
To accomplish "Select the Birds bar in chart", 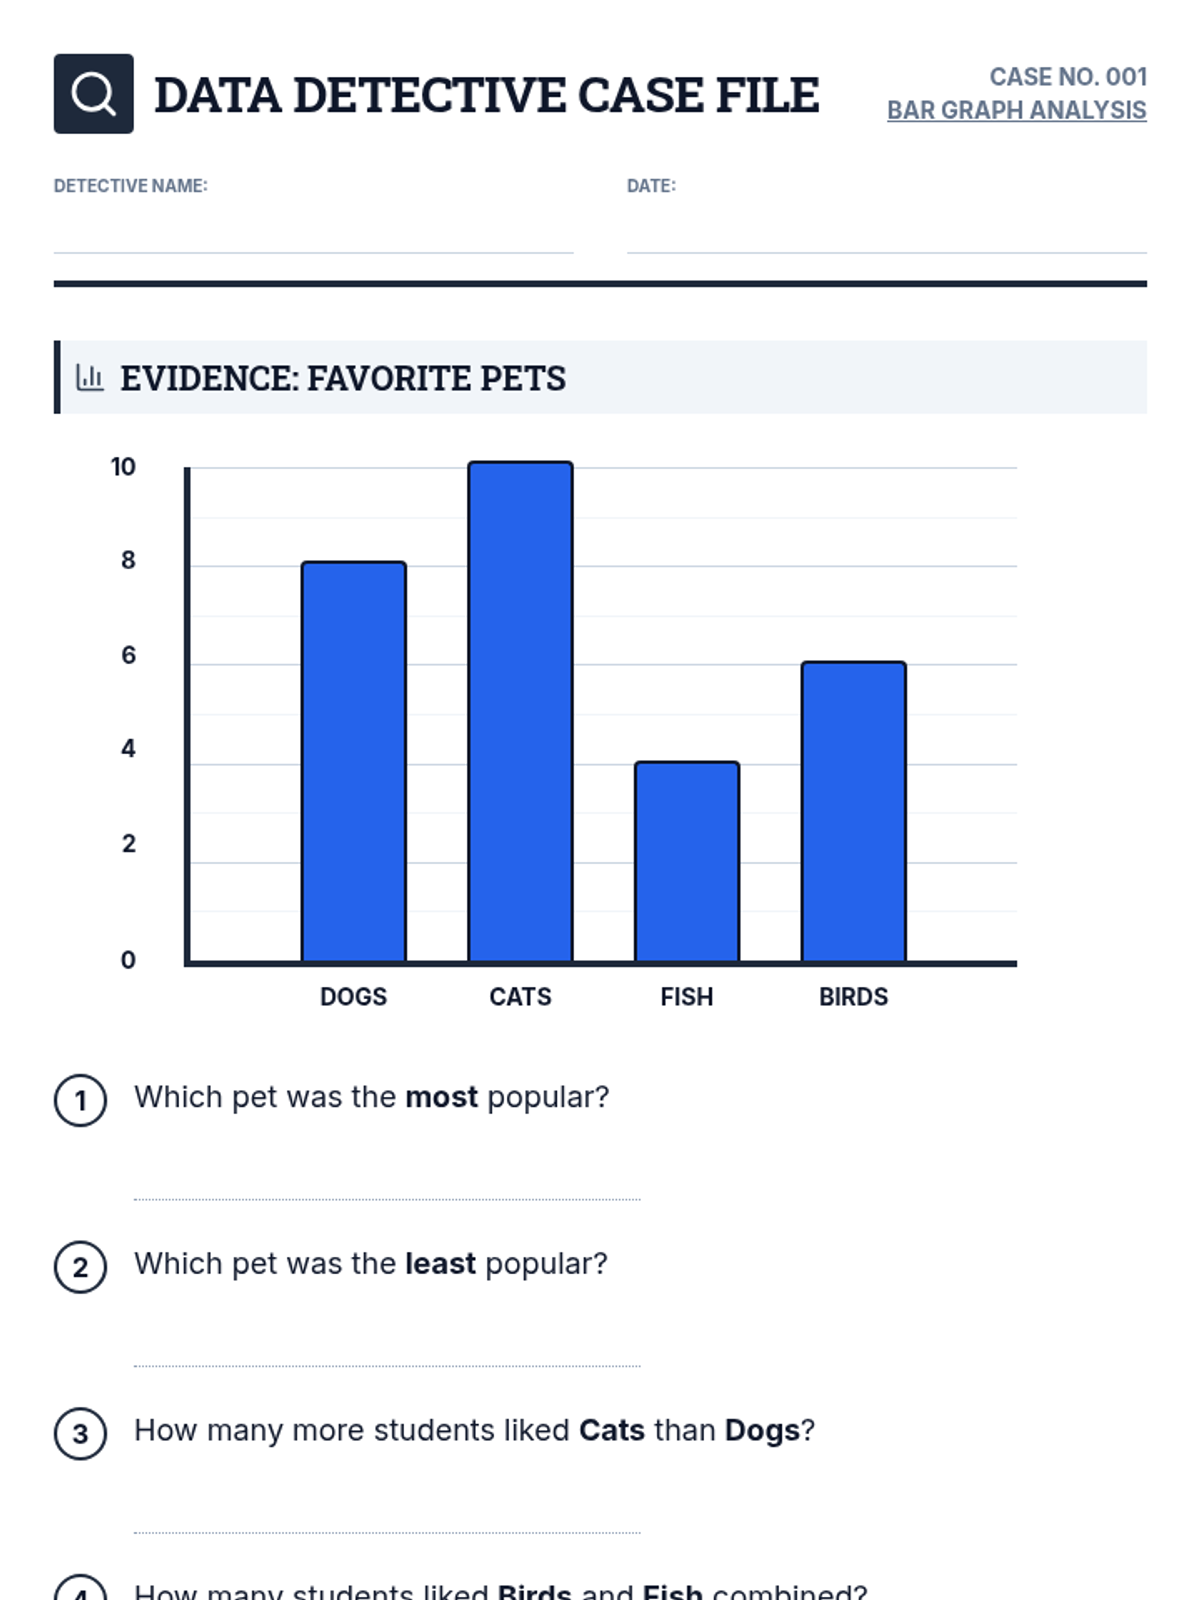I will pyautogui.click(x=854, y=812).
